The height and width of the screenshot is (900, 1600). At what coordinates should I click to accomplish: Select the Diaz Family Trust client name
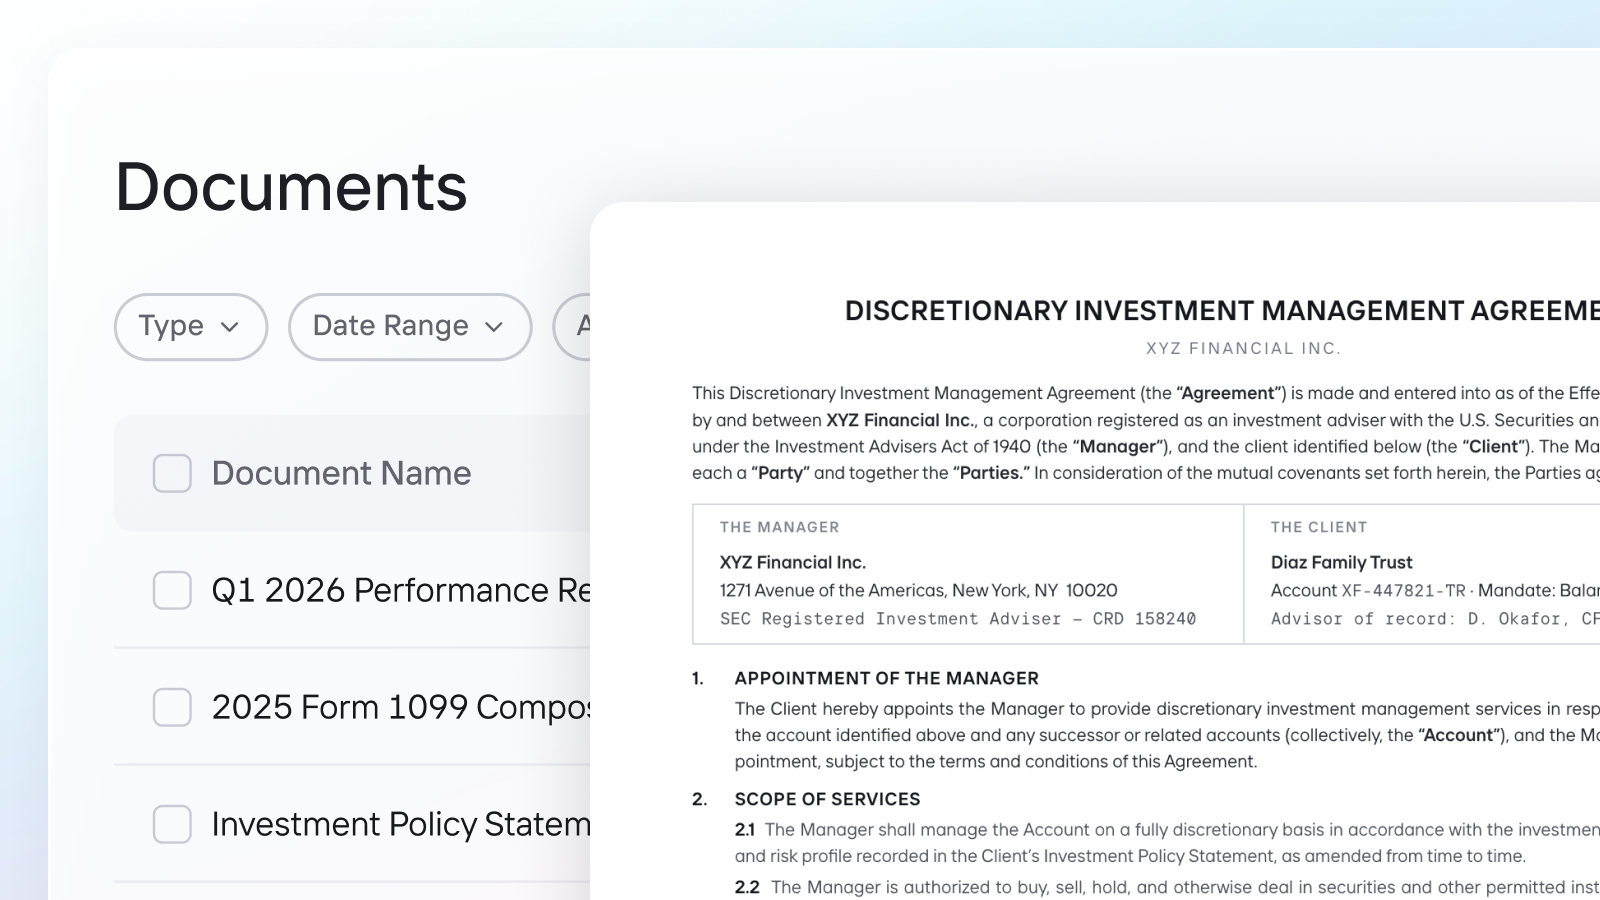[1341, 562]
